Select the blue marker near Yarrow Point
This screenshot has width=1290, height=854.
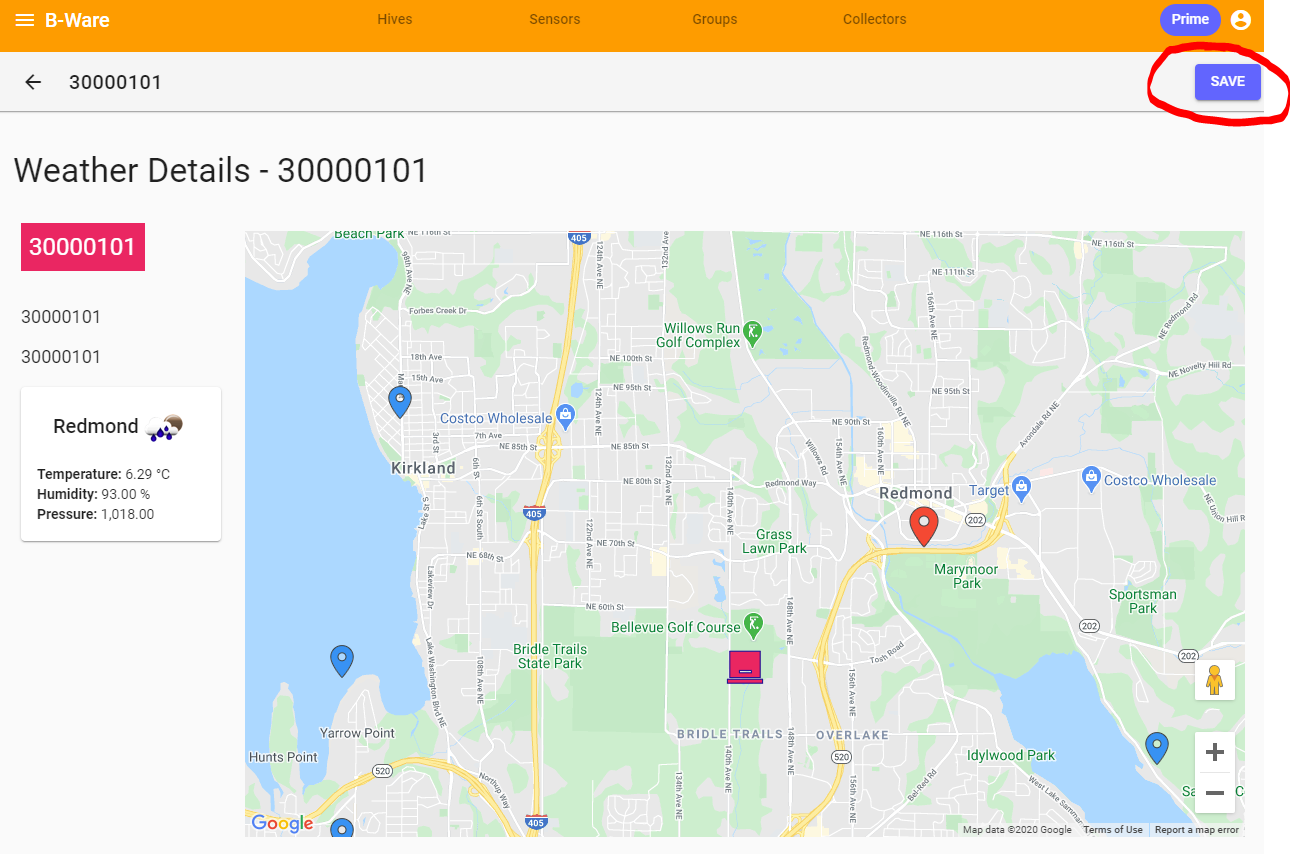pyautogui.click(x=342, y=661)
